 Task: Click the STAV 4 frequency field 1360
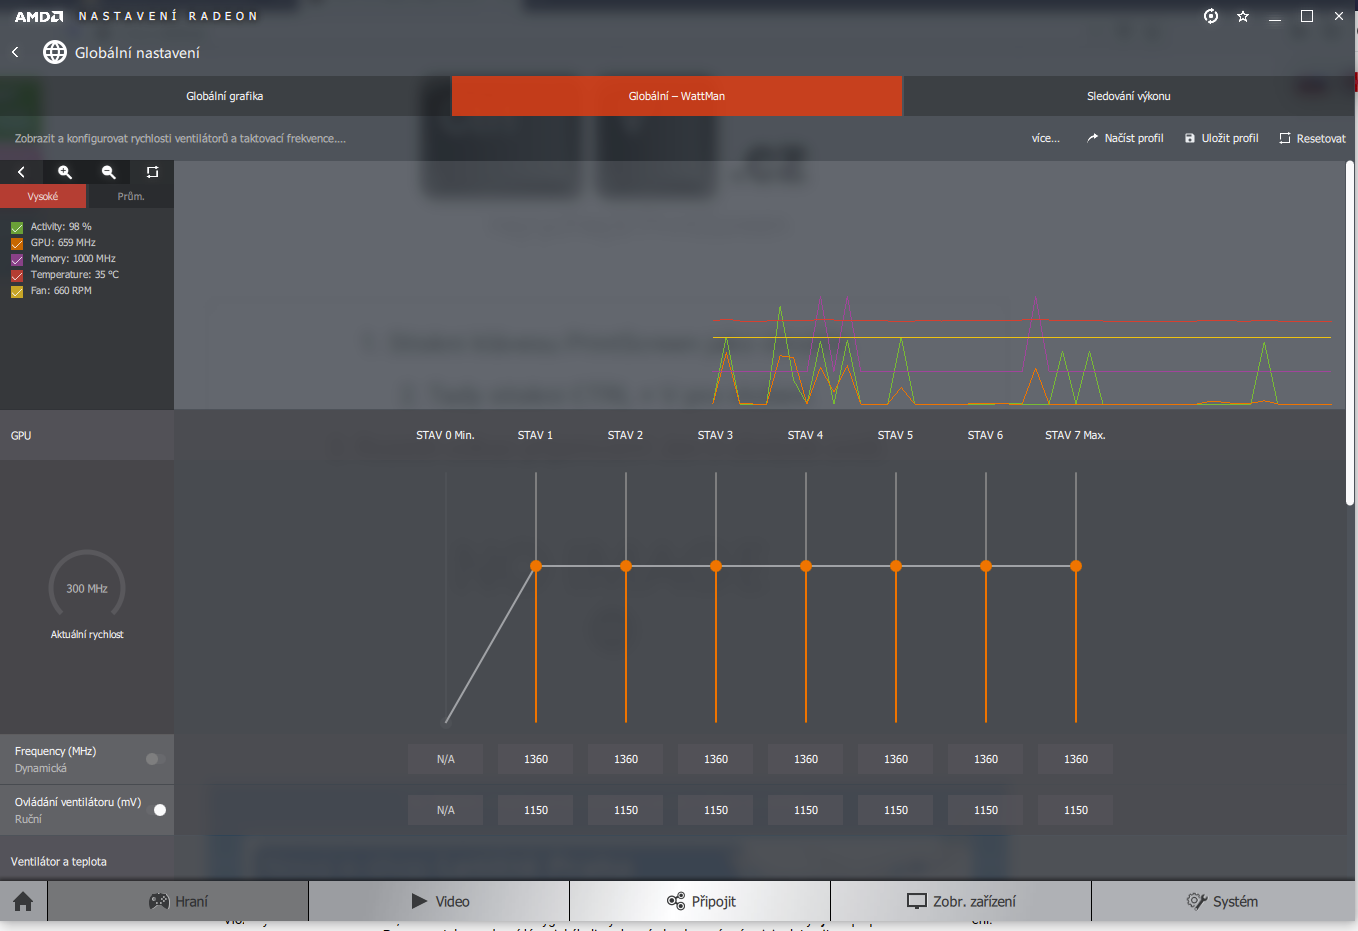click(806, 759)
